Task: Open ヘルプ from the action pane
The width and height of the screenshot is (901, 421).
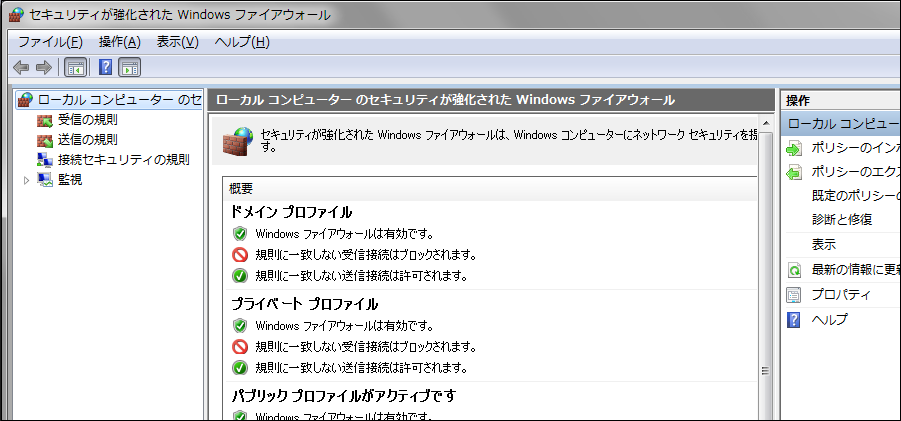Action: [x=829, y=320]
